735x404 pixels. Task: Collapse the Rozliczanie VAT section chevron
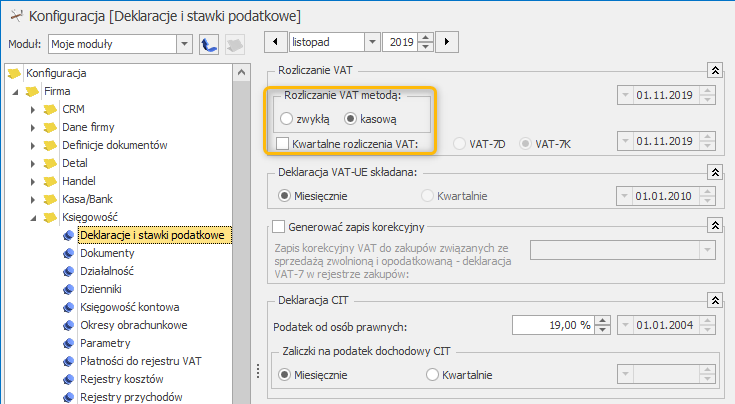715,70
